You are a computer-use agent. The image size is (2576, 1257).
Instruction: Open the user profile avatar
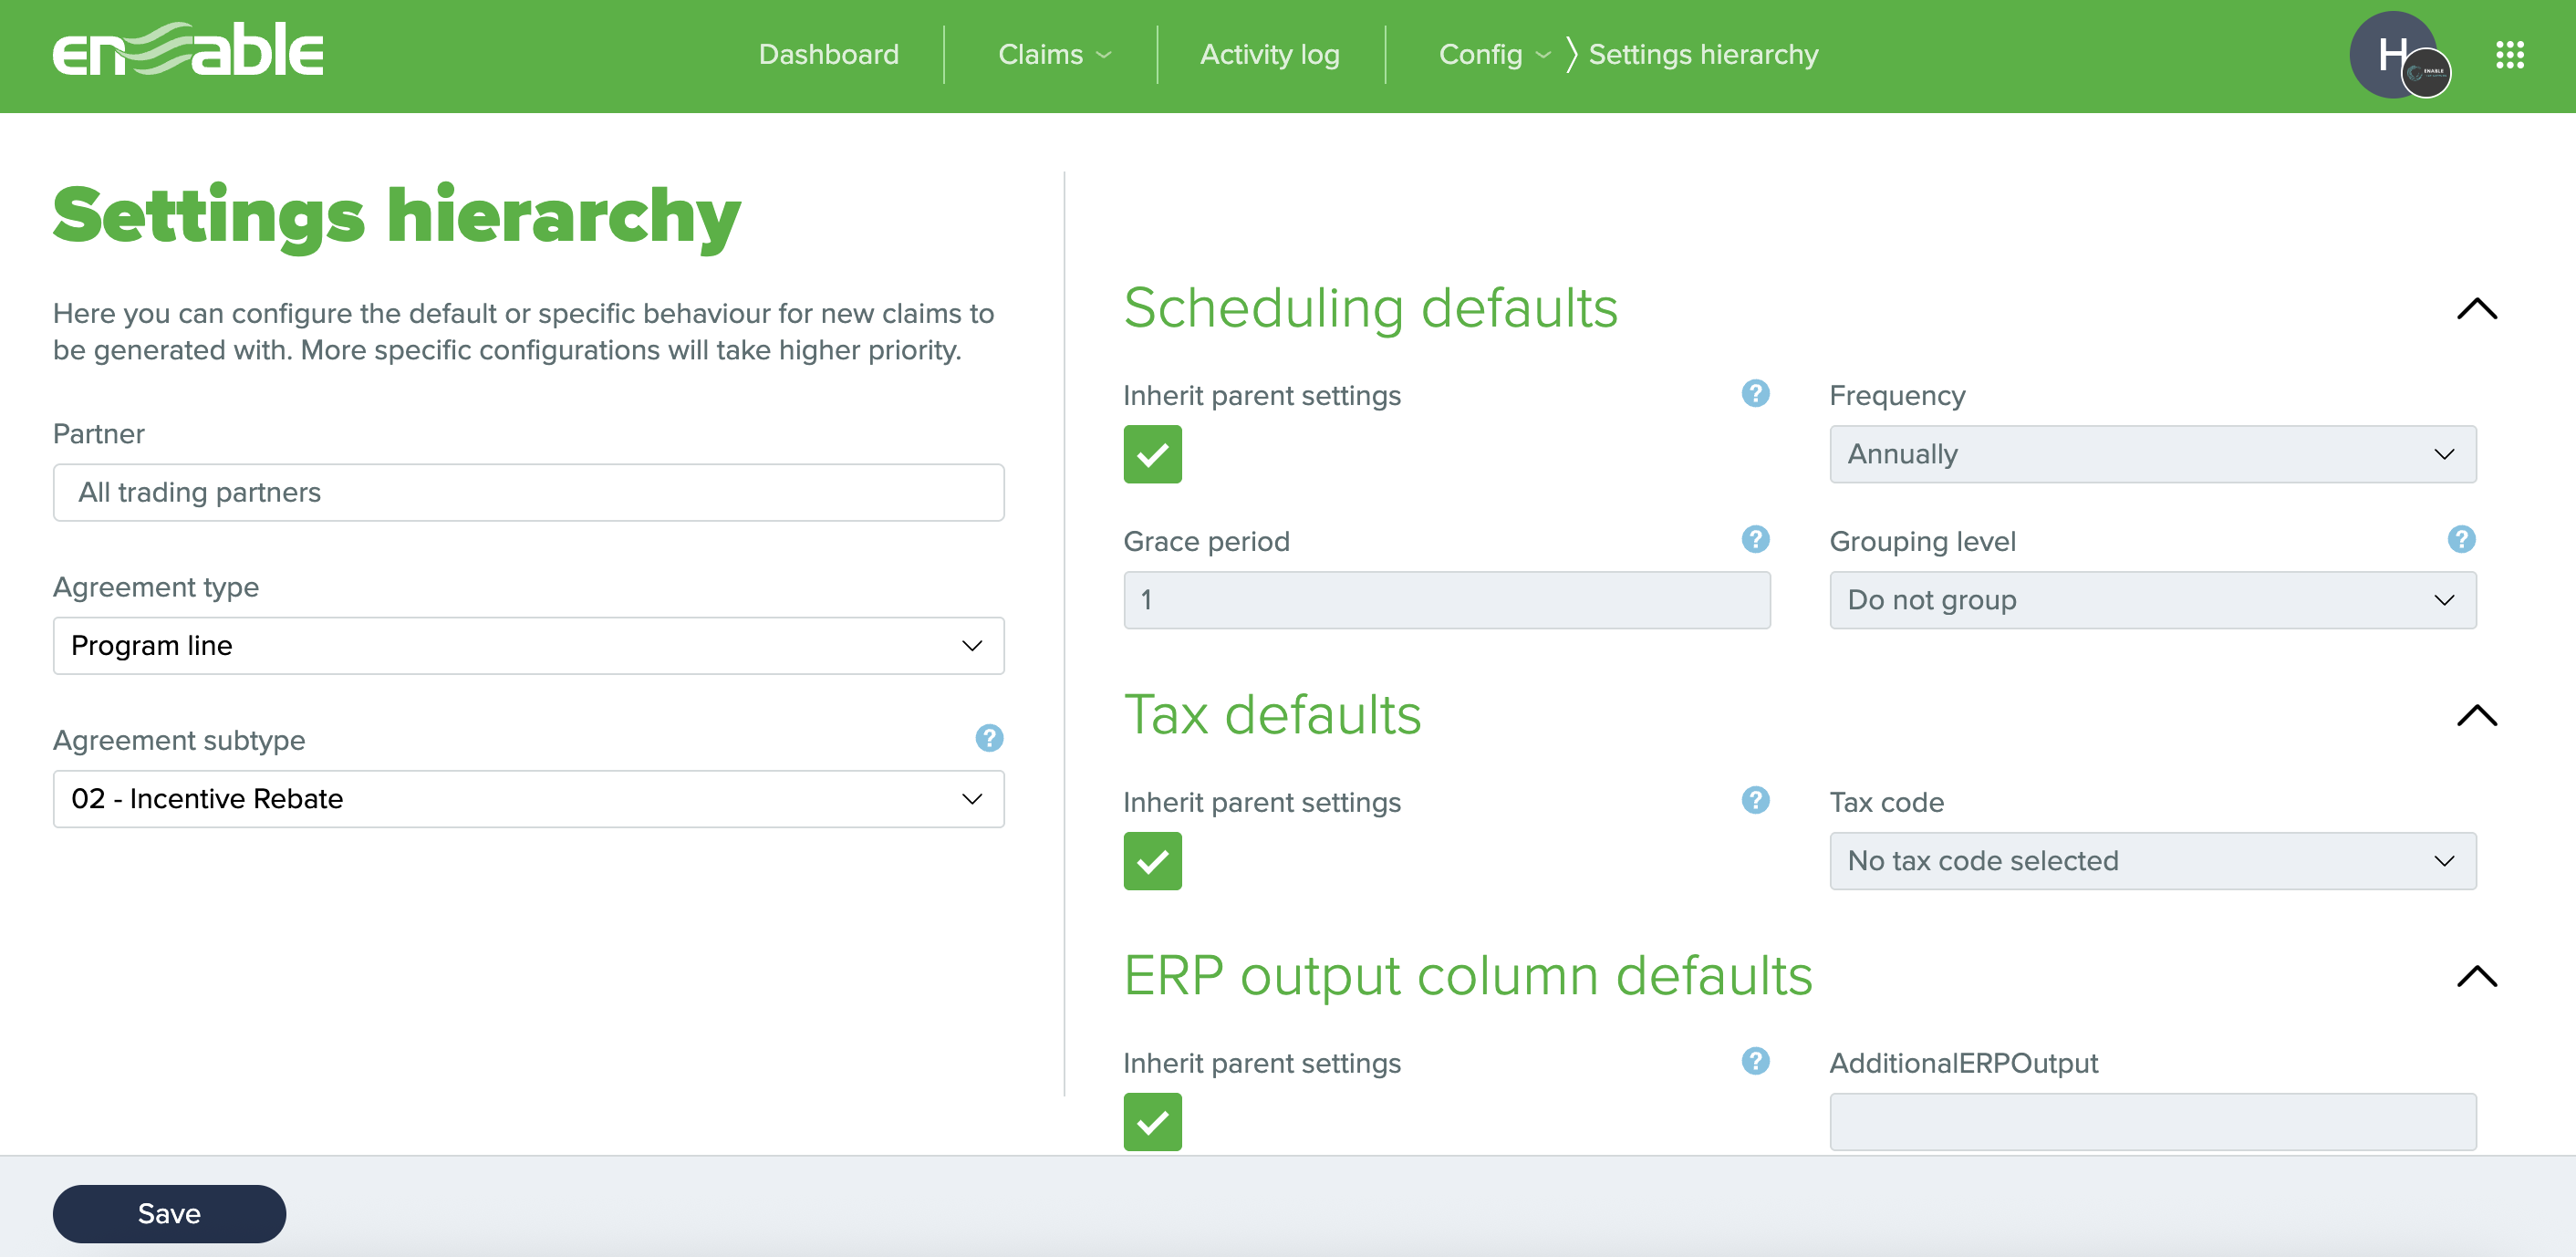2394,55
